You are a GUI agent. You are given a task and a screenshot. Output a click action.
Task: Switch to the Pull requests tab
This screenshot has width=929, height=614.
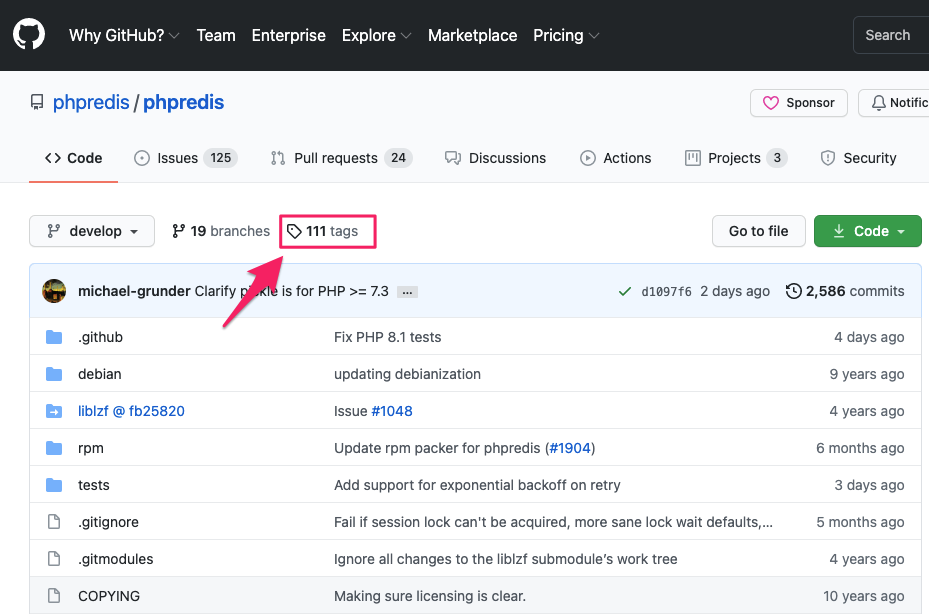click(x=341, y=158)
